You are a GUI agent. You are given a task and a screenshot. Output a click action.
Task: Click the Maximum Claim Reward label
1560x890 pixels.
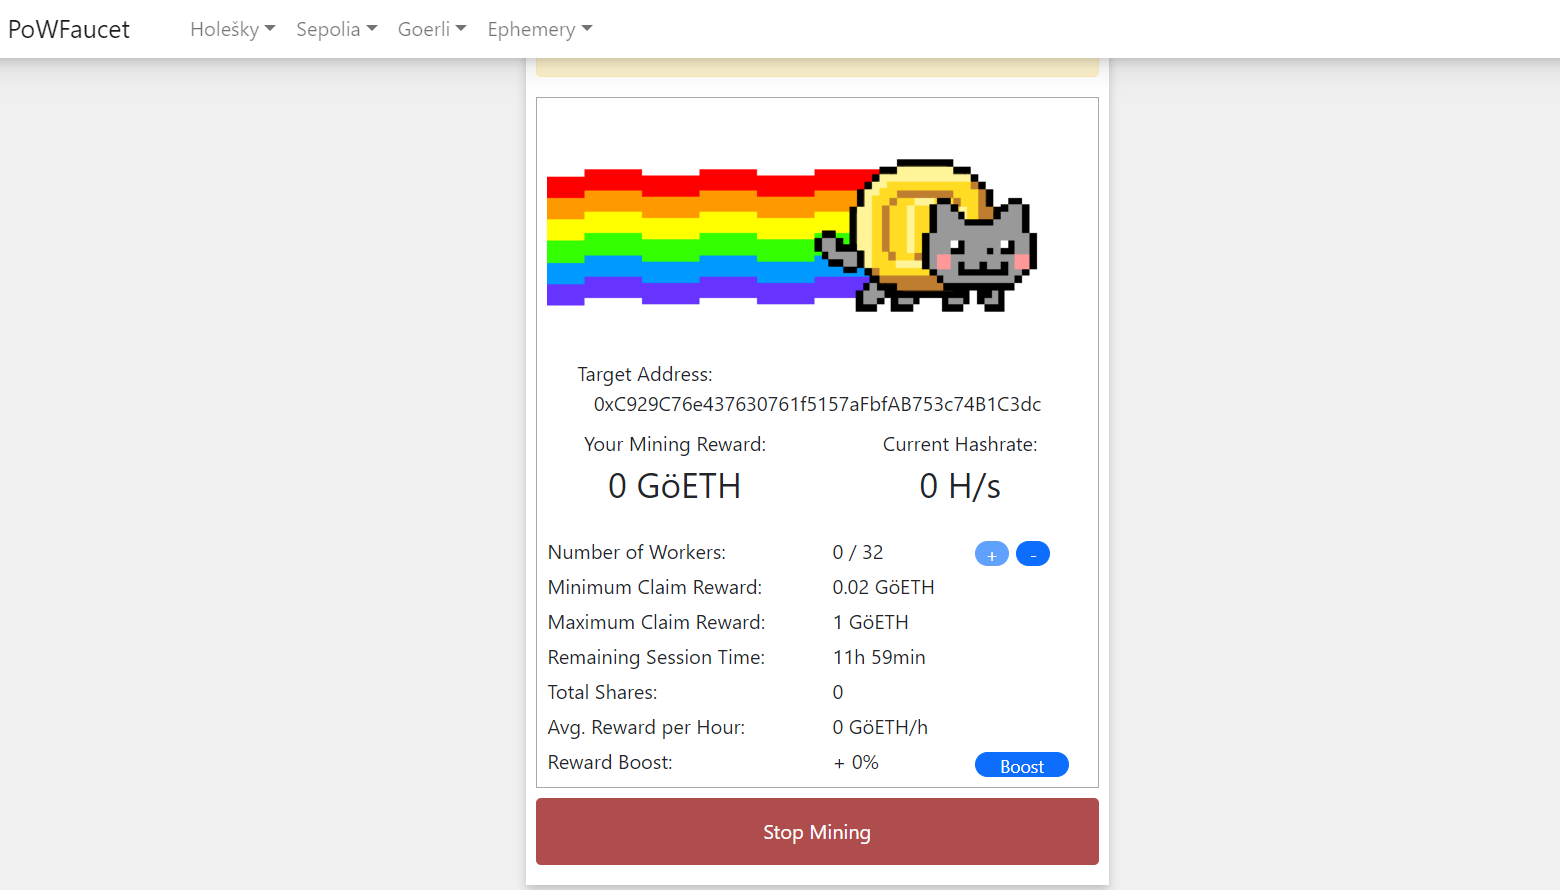[657, 622]
